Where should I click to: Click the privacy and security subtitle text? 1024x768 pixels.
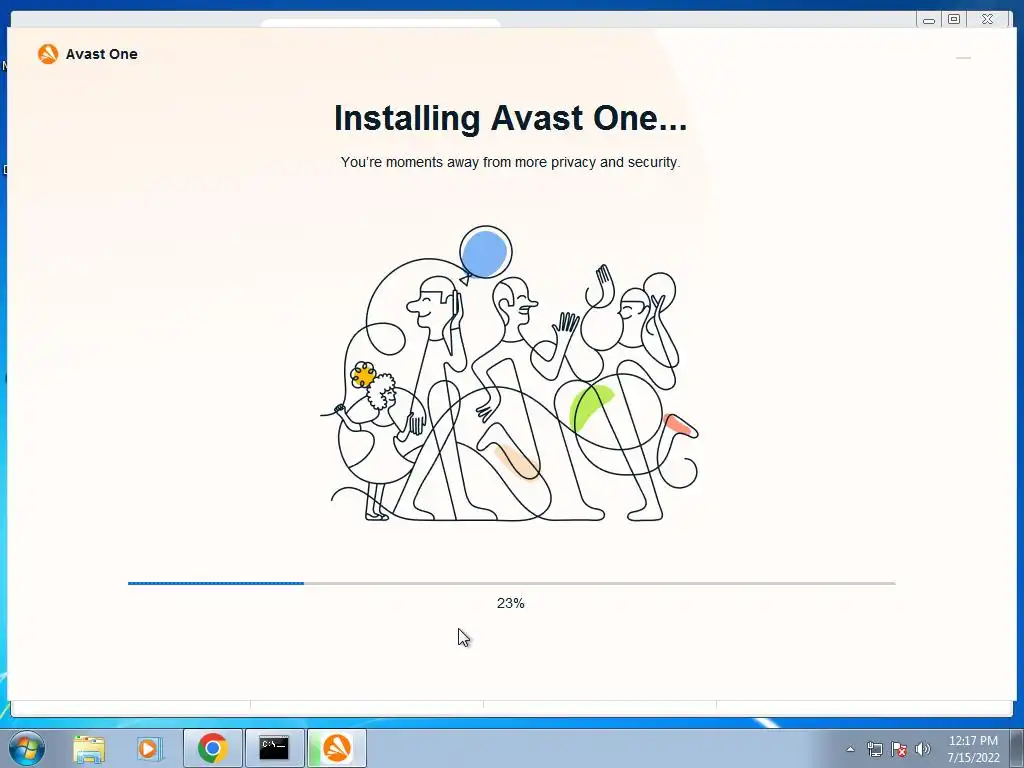point(511,162)
